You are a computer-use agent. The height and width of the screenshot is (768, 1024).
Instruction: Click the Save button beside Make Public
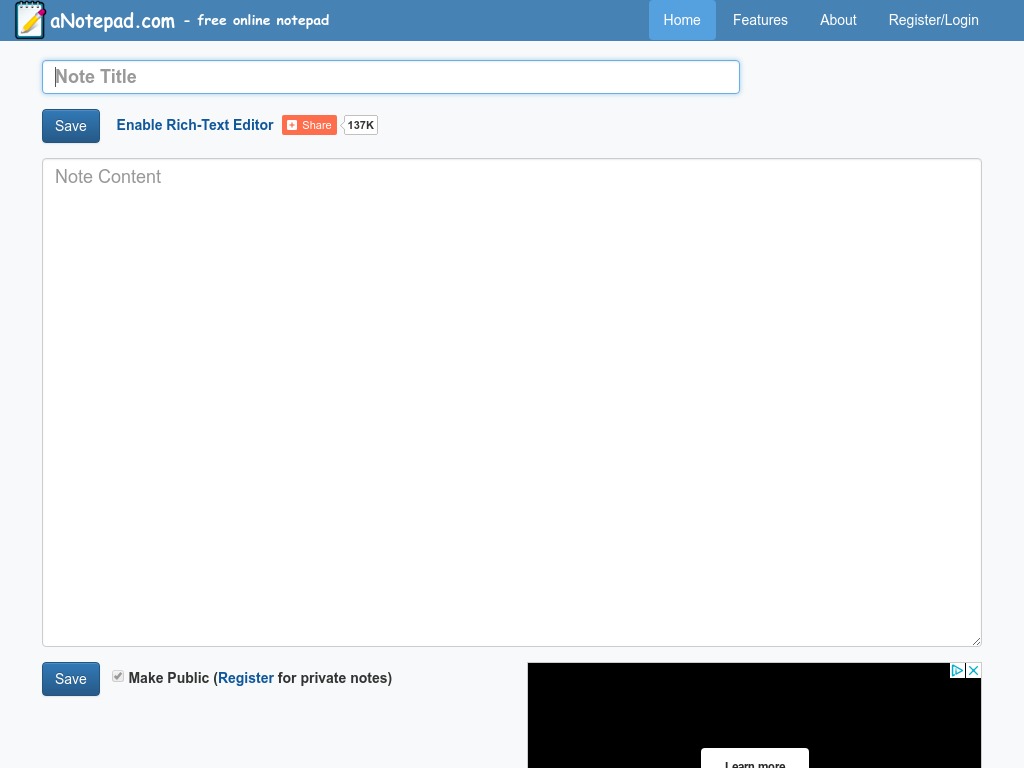(x=71, y=679)
